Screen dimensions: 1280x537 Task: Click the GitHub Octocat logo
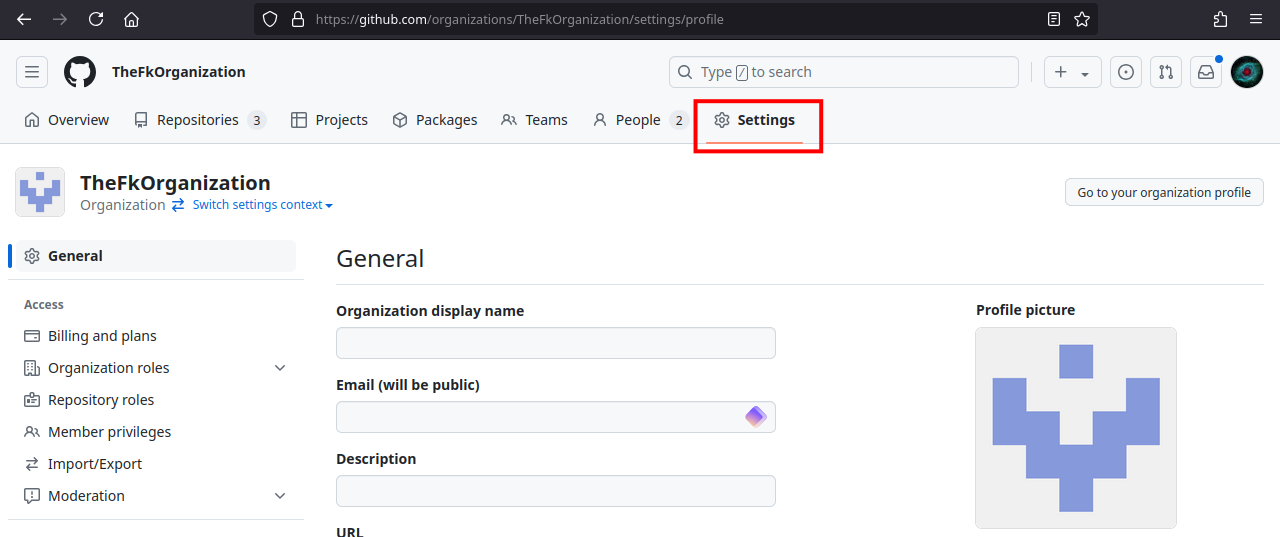click(x=80, y=72)
